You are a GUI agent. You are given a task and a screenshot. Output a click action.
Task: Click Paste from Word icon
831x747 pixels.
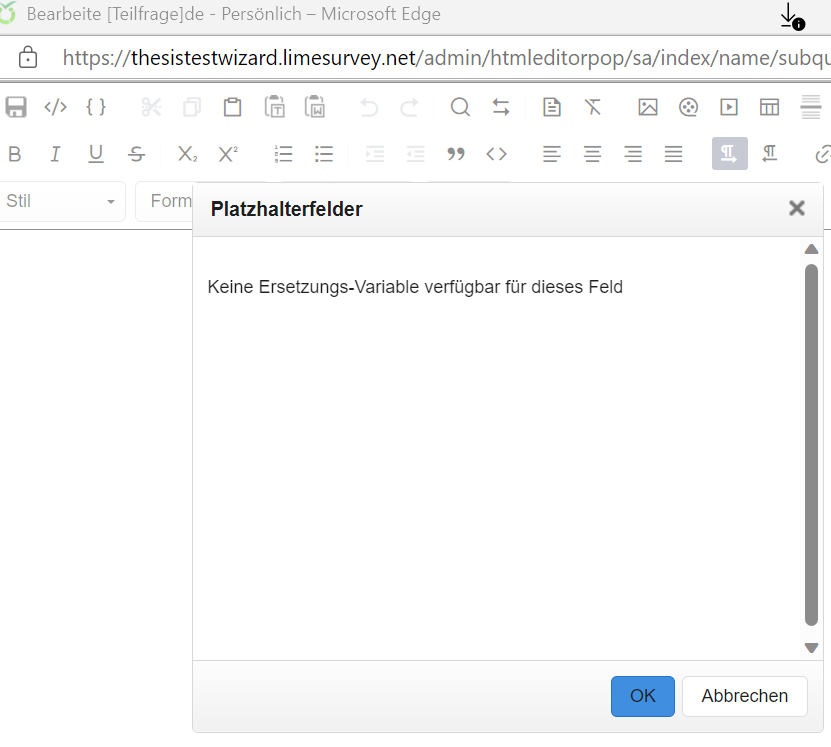click(315, 108)
